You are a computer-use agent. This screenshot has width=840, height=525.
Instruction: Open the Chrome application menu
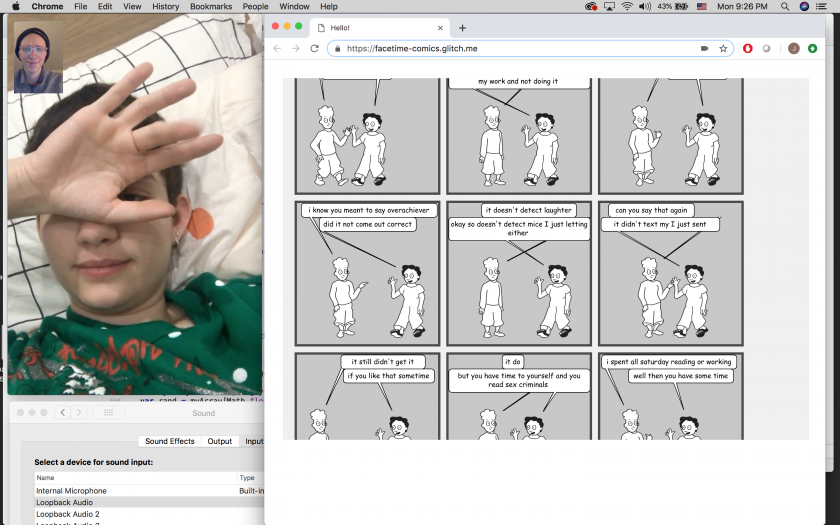coord(47,6)
